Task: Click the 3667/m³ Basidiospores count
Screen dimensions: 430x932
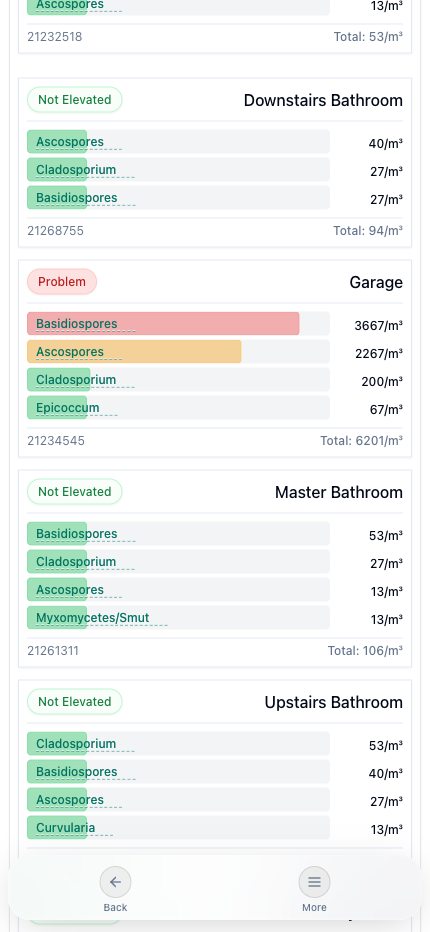Action: [x=378, y=326]
